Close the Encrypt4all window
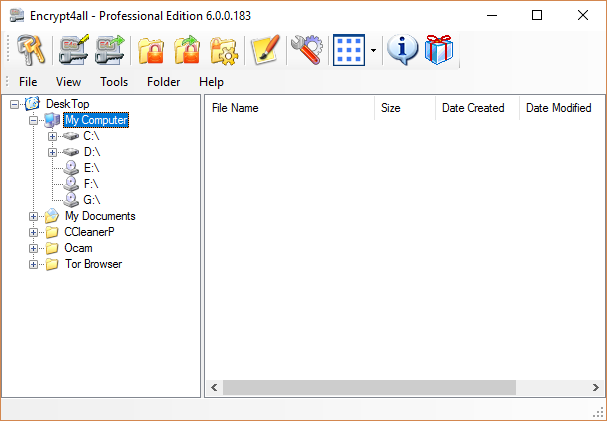The height and width of the screenshot is (421, 607). (583, 15)
